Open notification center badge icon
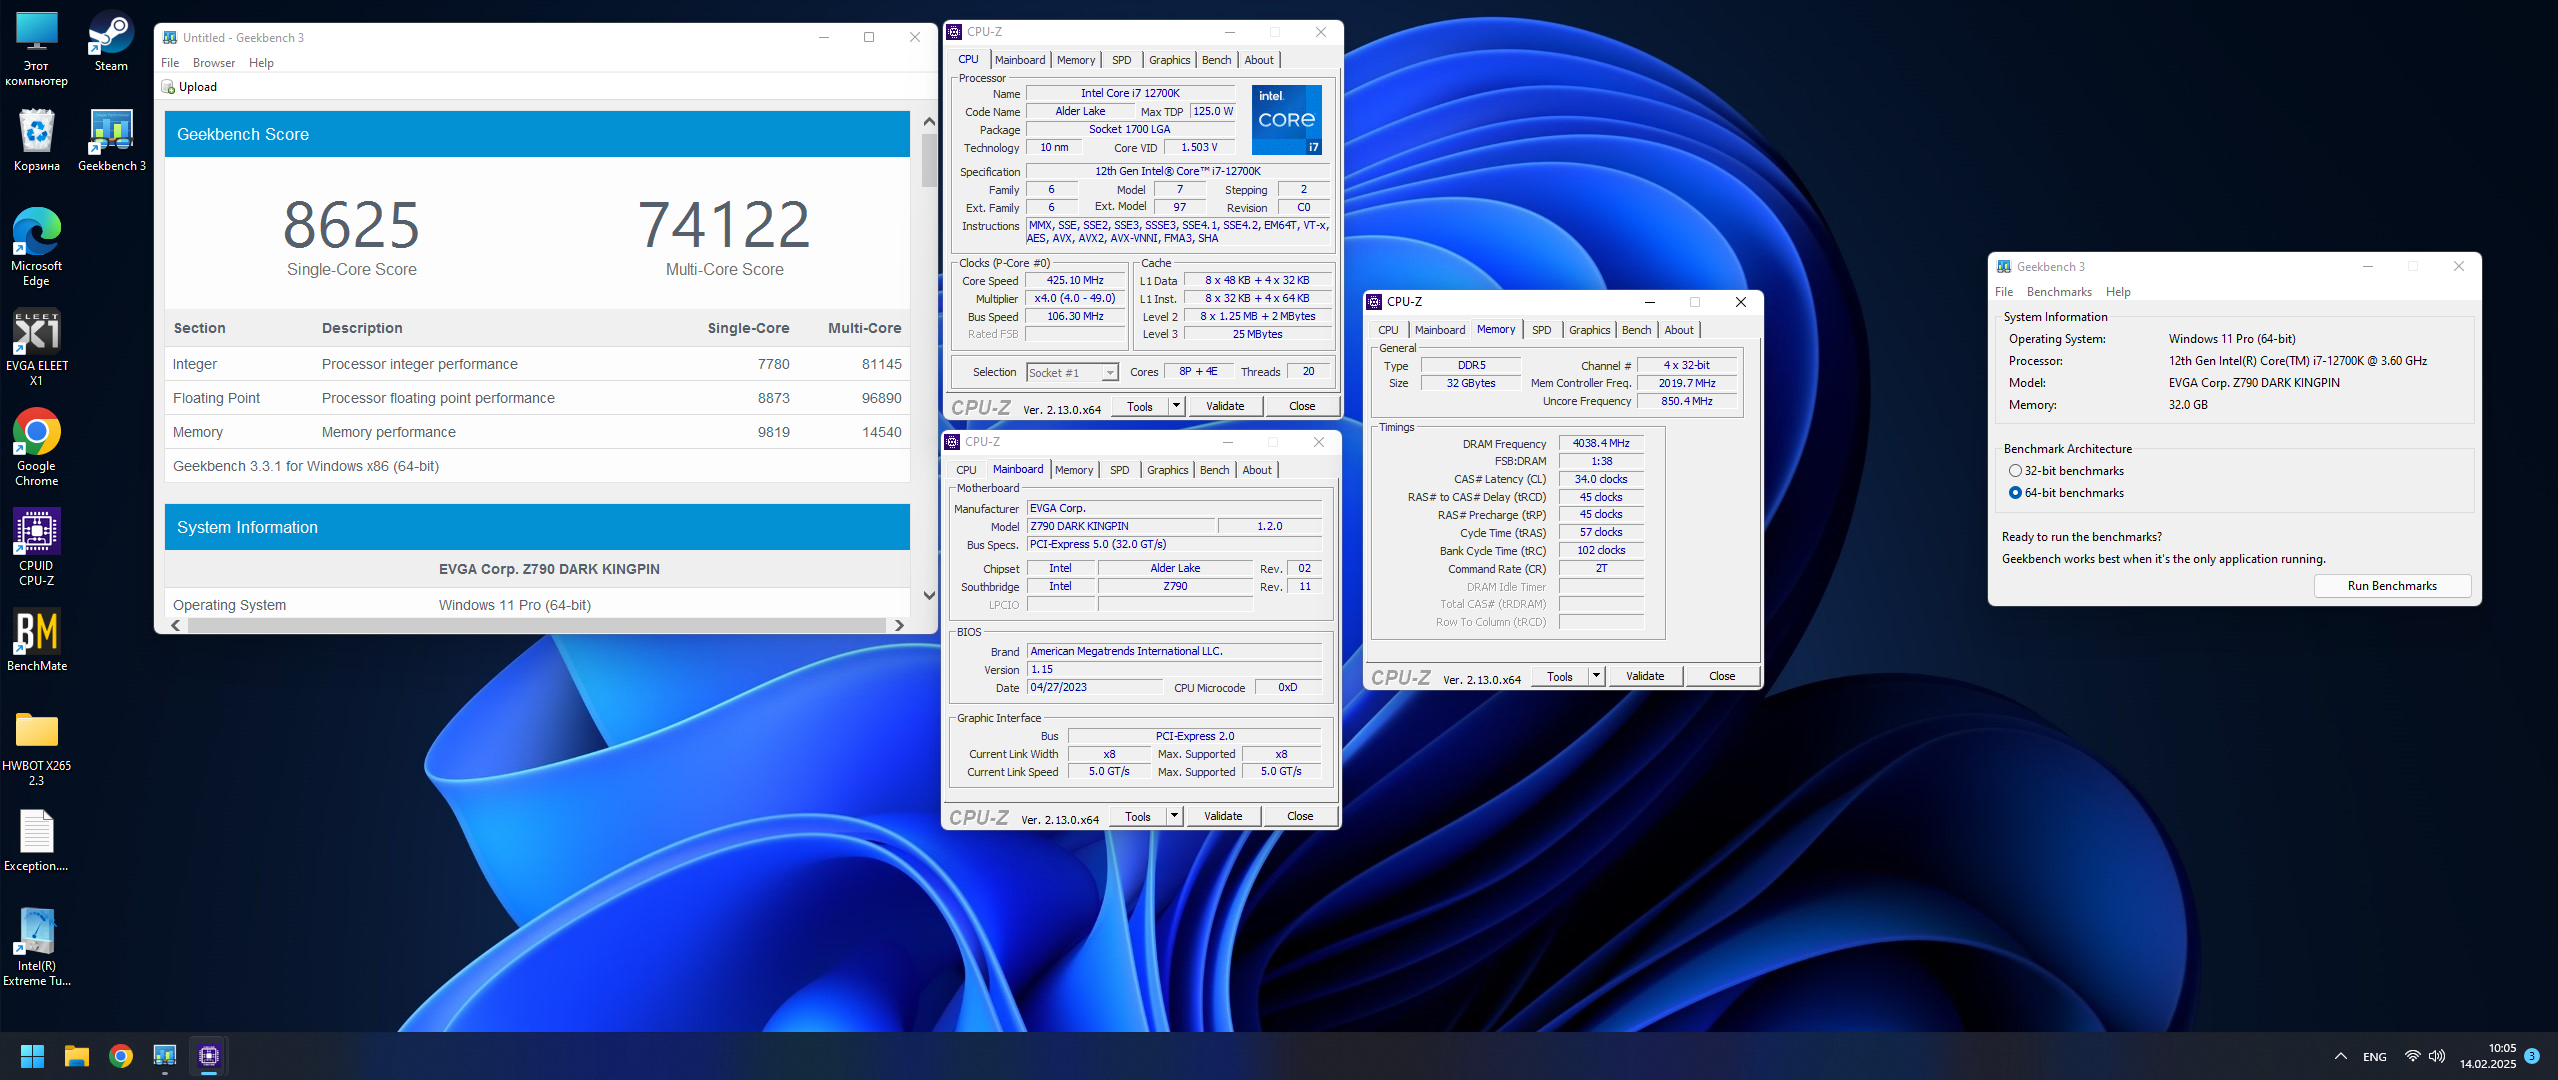Viewport: 2558px width, 1080px height. pos(2532,1056)
